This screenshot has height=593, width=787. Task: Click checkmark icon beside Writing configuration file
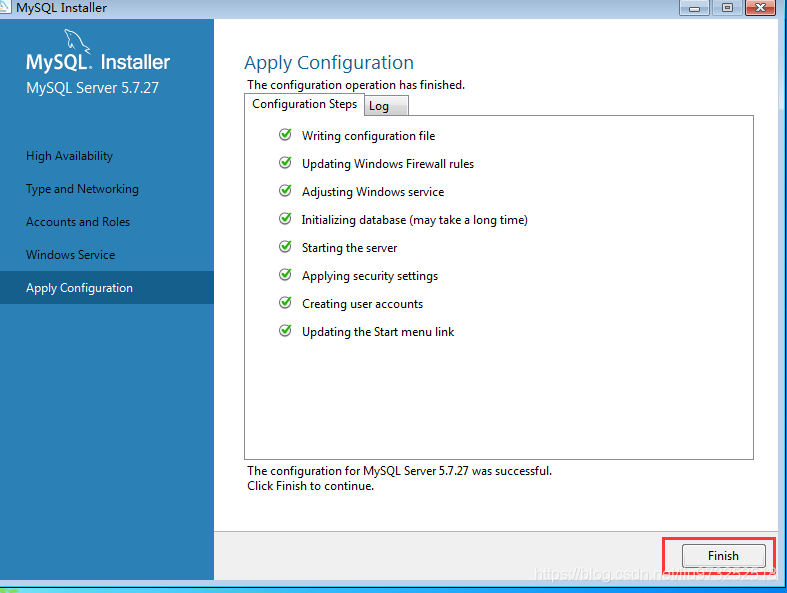click(x=285, y=135)
